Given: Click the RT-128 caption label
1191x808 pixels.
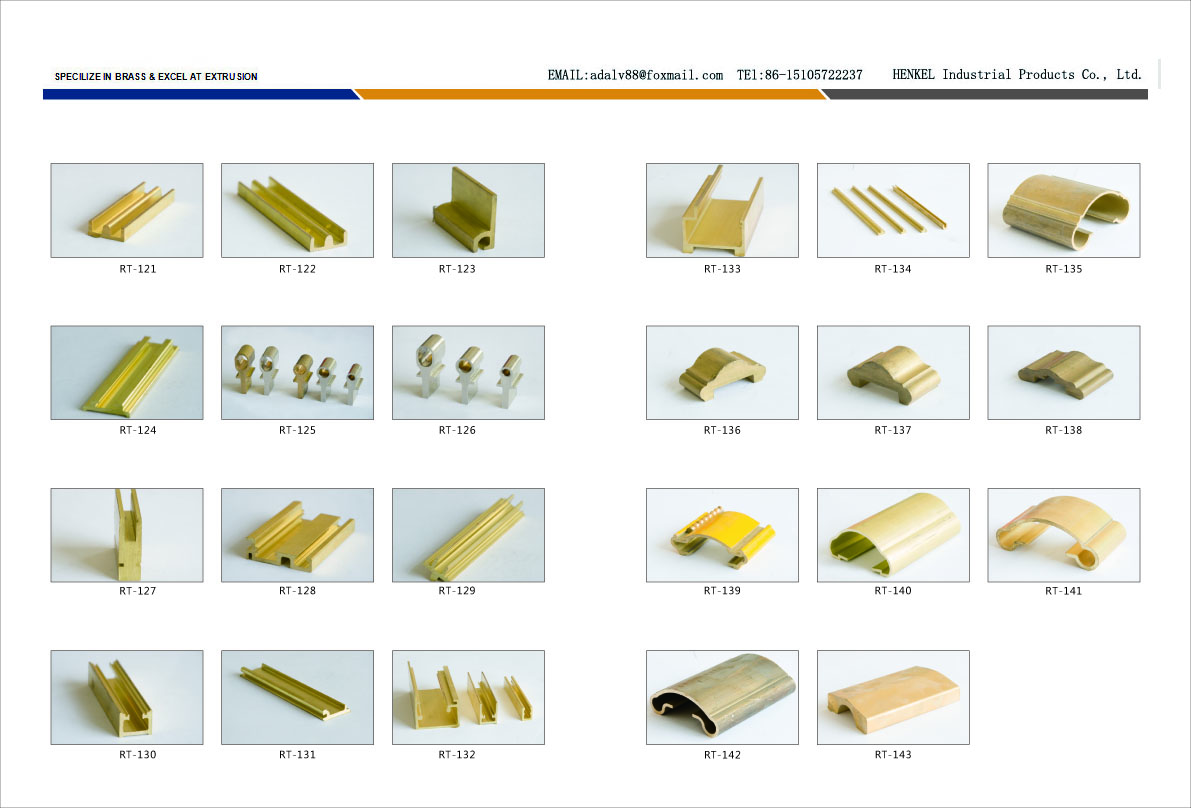Looking at the screenshot, I should coord(297,591).
